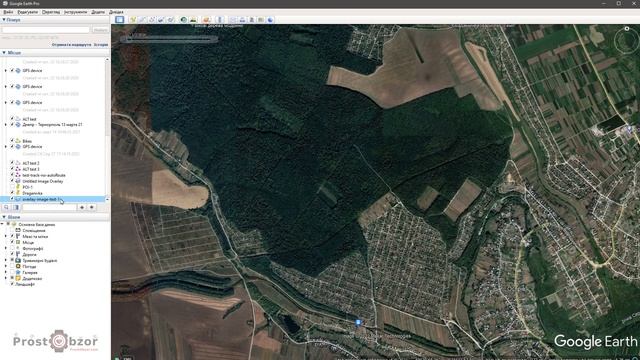Click the Тривимірні будівлі layer icon
The image size is (640, 360).
click(18, 260)
